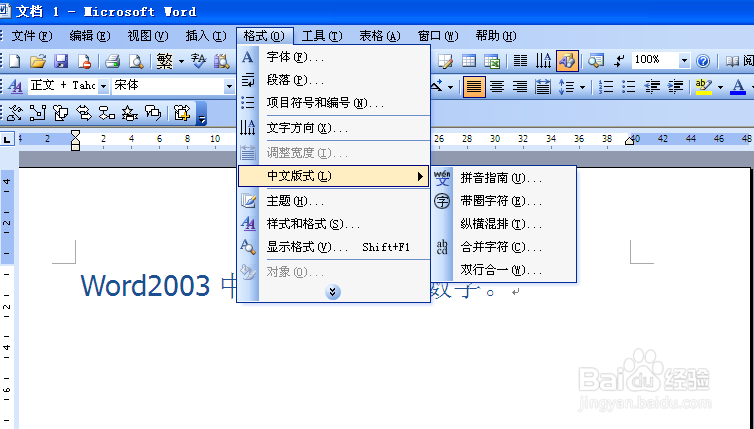Open the 表格(A) menu
The image size is (754, 429).
click(380, 36)
